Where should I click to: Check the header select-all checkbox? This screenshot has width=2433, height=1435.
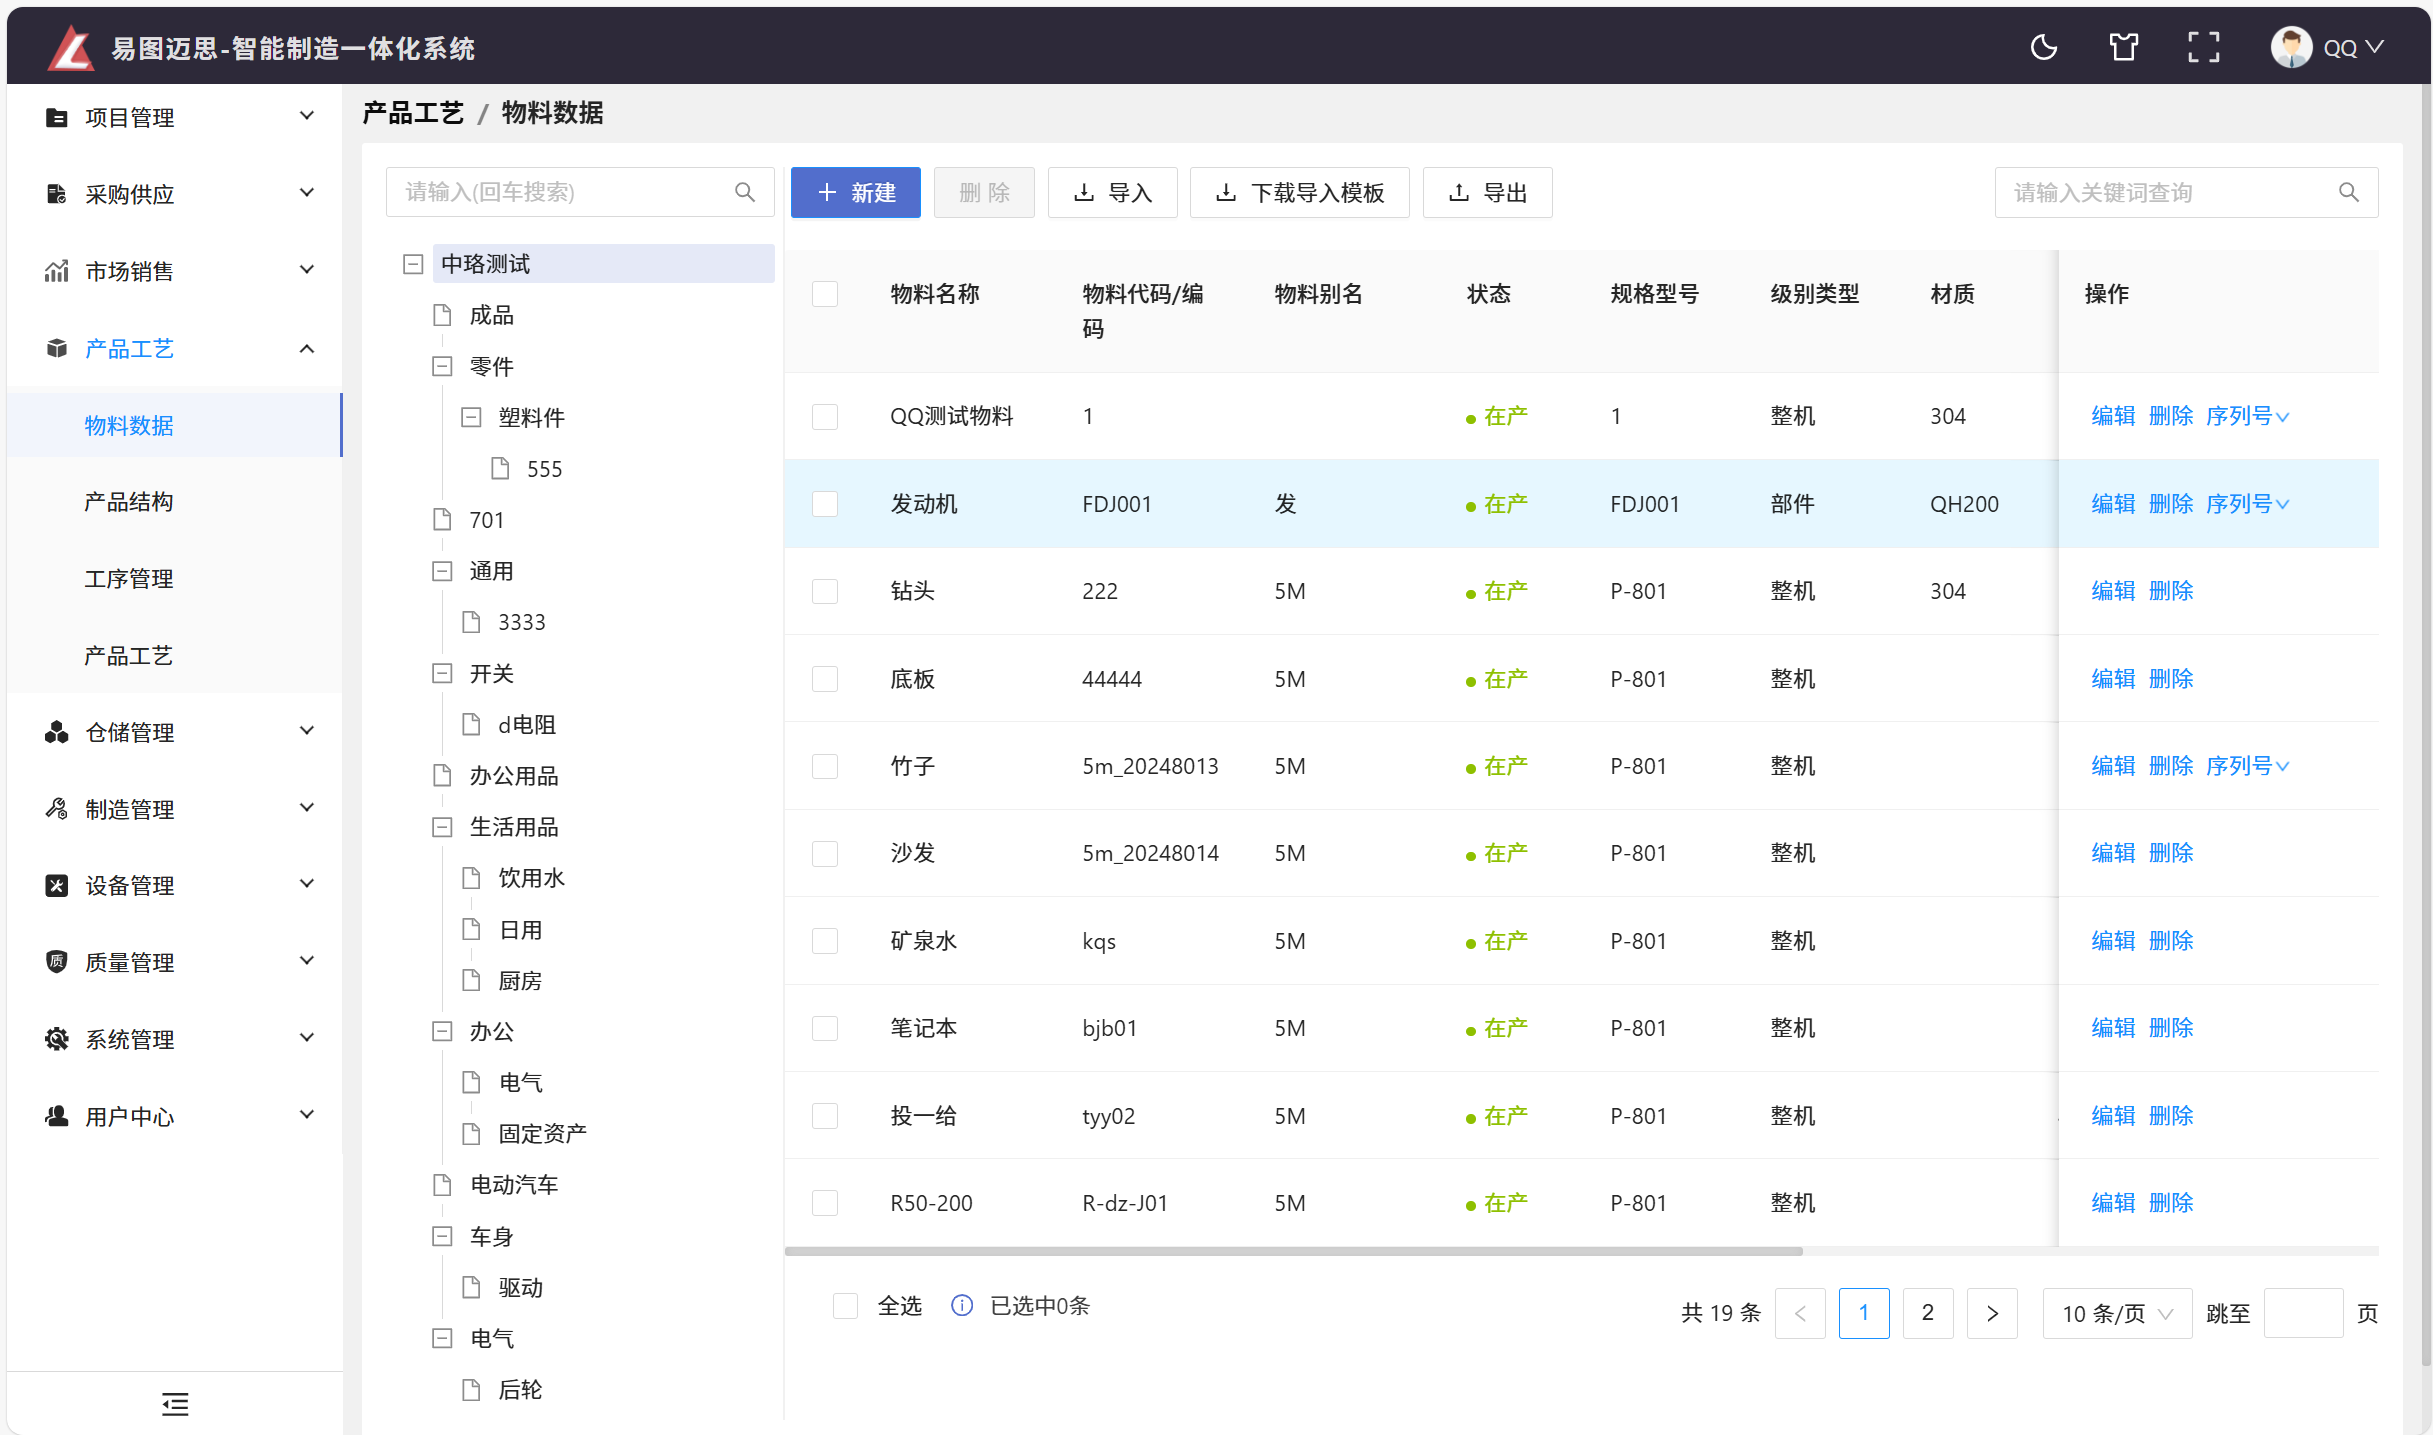pyautogui.click(x=825, y=294)
